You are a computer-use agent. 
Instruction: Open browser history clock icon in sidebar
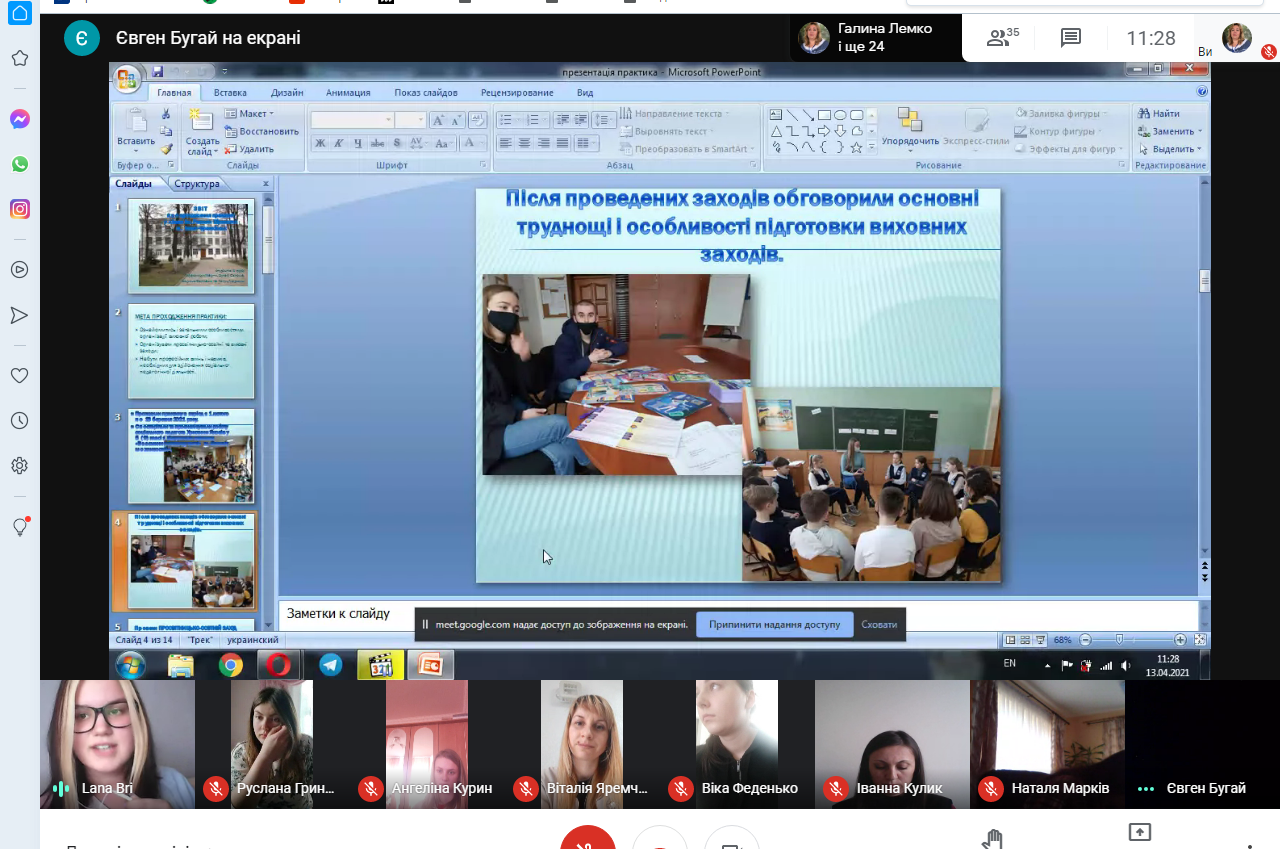[x=19, y=421]
